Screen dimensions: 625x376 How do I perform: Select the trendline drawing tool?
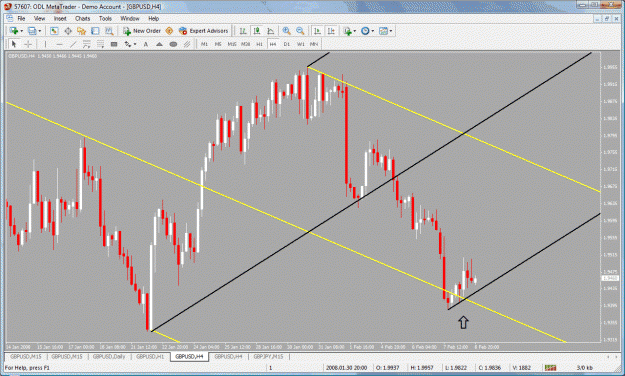[73, 44]
